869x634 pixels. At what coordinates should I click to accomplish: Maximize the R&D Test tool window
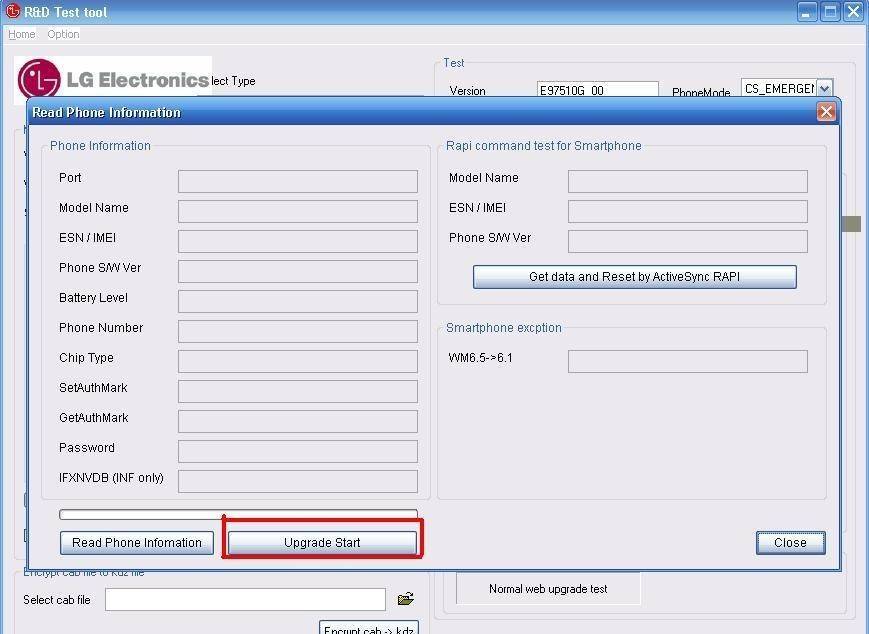pyautogui.click(x=830, y=12)
